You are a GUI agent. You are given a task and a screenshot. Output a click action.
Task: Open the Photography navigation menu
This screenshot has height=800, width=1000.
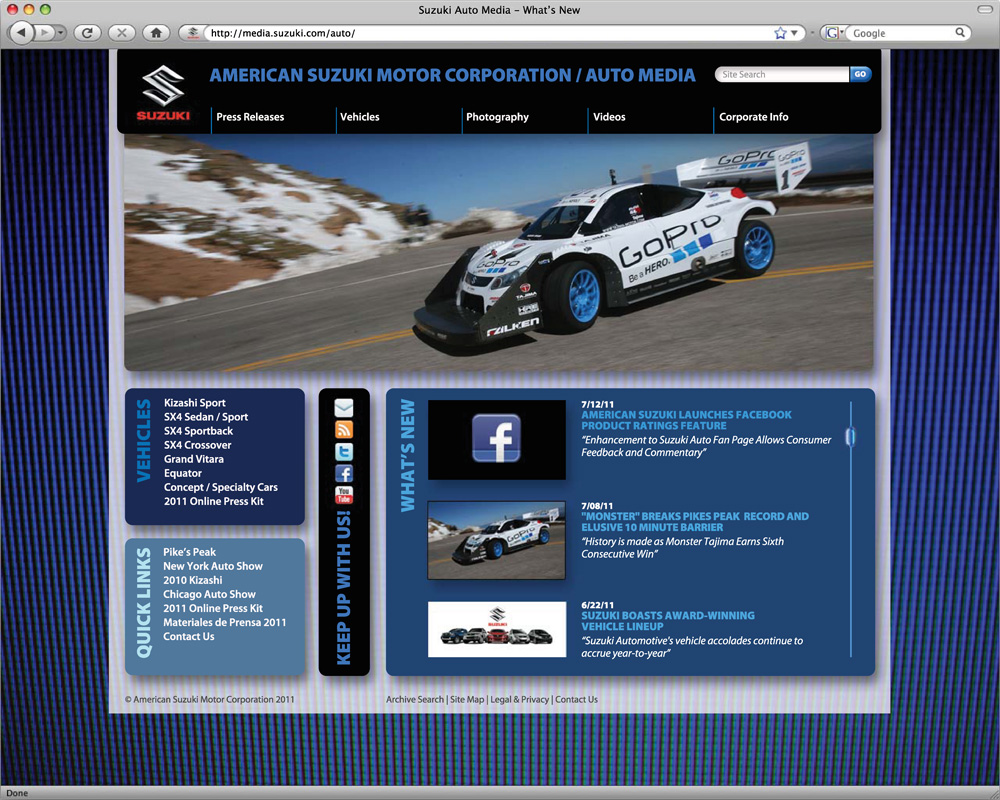497,117
